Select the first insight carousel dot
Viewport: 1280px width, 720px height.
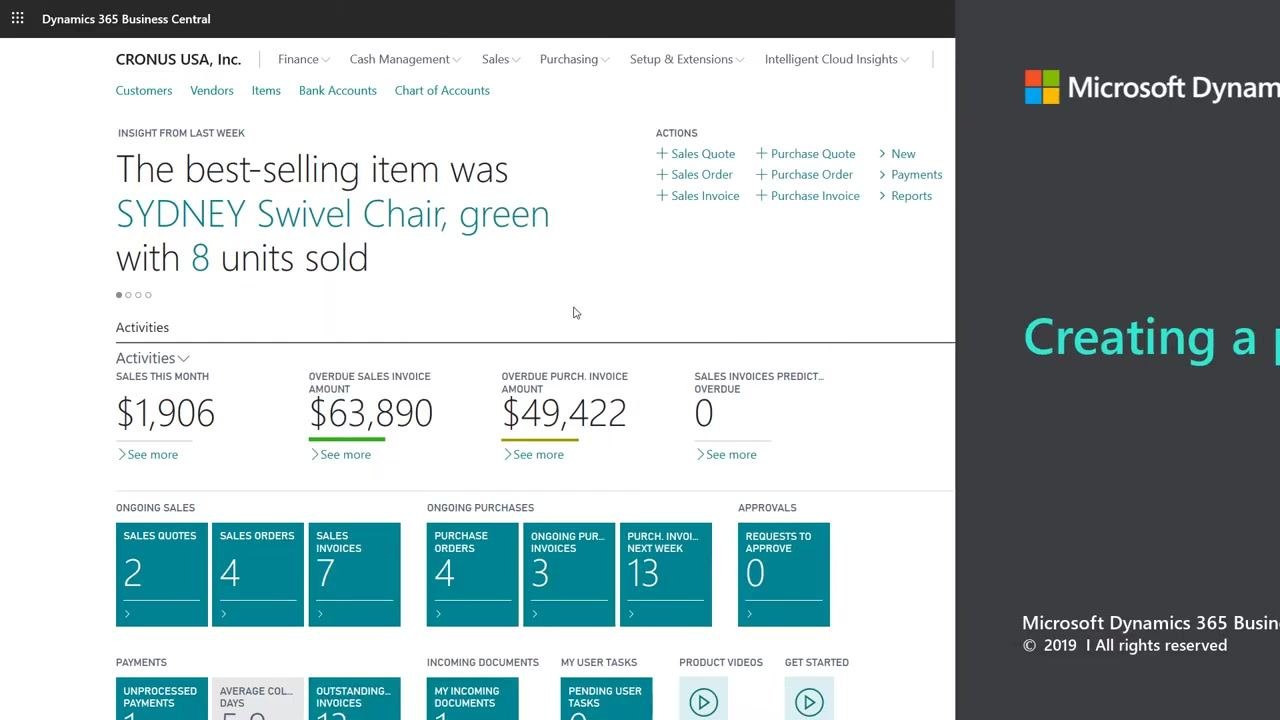tap(119, 295)
